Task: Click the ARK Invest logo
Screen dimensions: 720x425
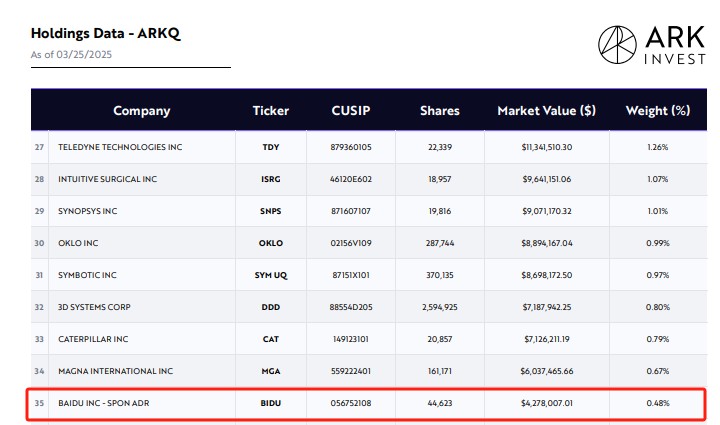Action: point(652,45)
